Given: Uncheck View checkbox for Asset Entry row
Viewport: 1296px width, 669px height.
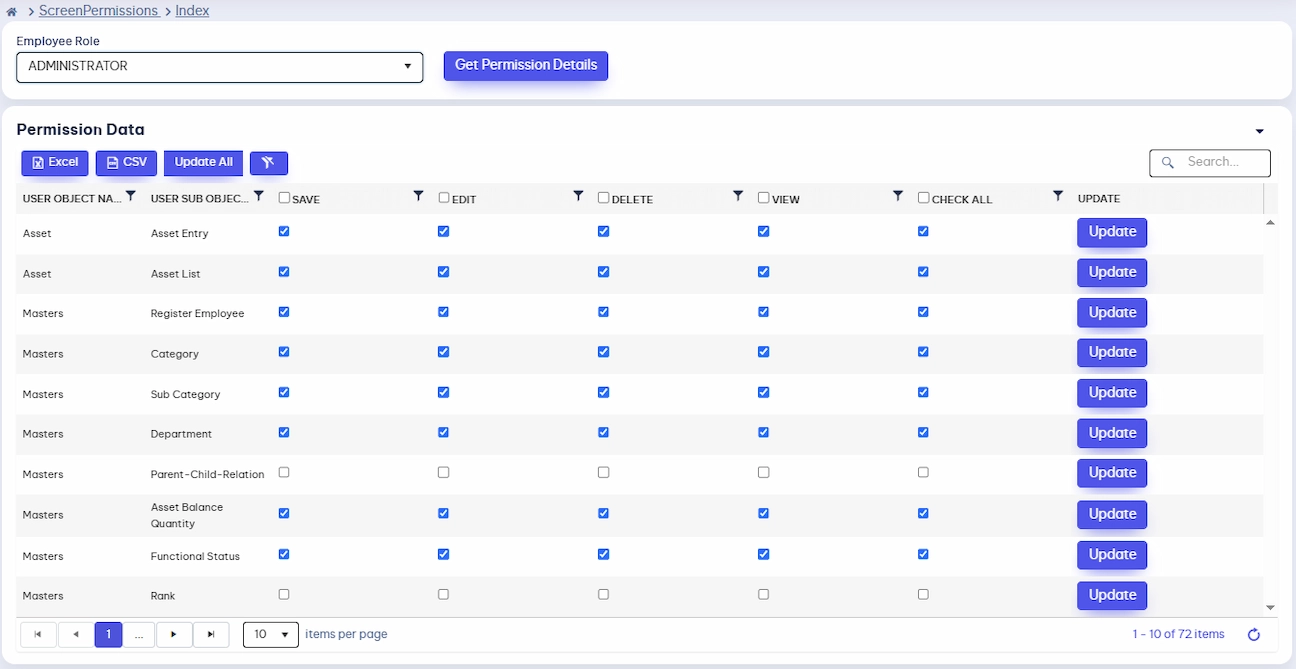Looking at the screenshot, I should pos(763,231).
